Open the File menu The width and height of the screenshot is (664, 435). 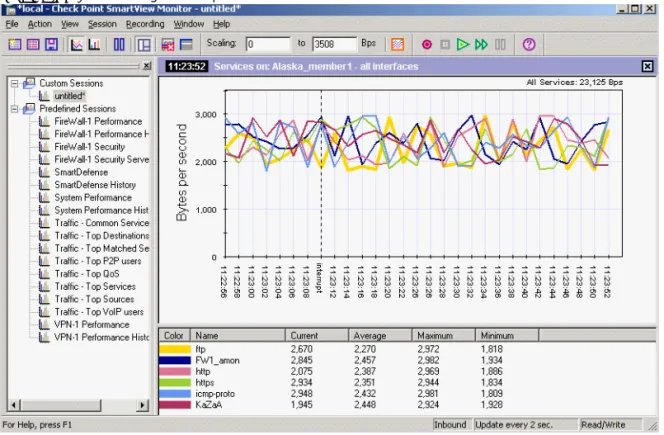tap(12, 24)
